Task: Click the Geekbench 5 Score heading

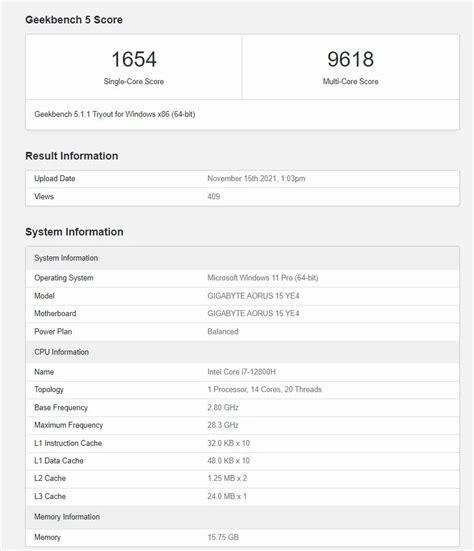Action: click(74, 20)
